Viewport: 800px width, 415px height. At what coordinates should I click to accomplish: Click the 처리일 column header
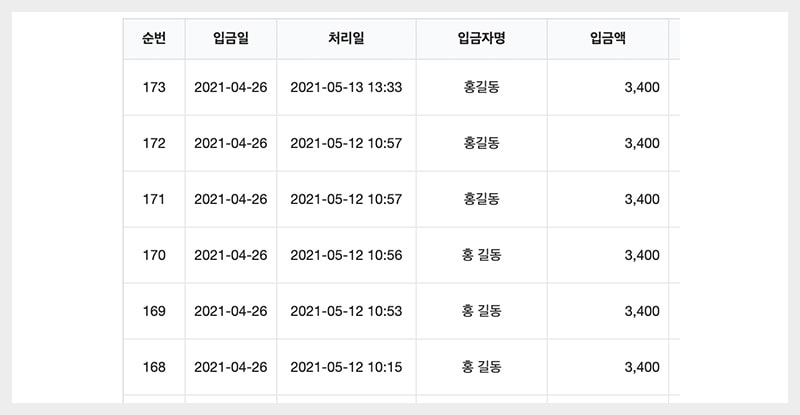[x=346, y=39]
